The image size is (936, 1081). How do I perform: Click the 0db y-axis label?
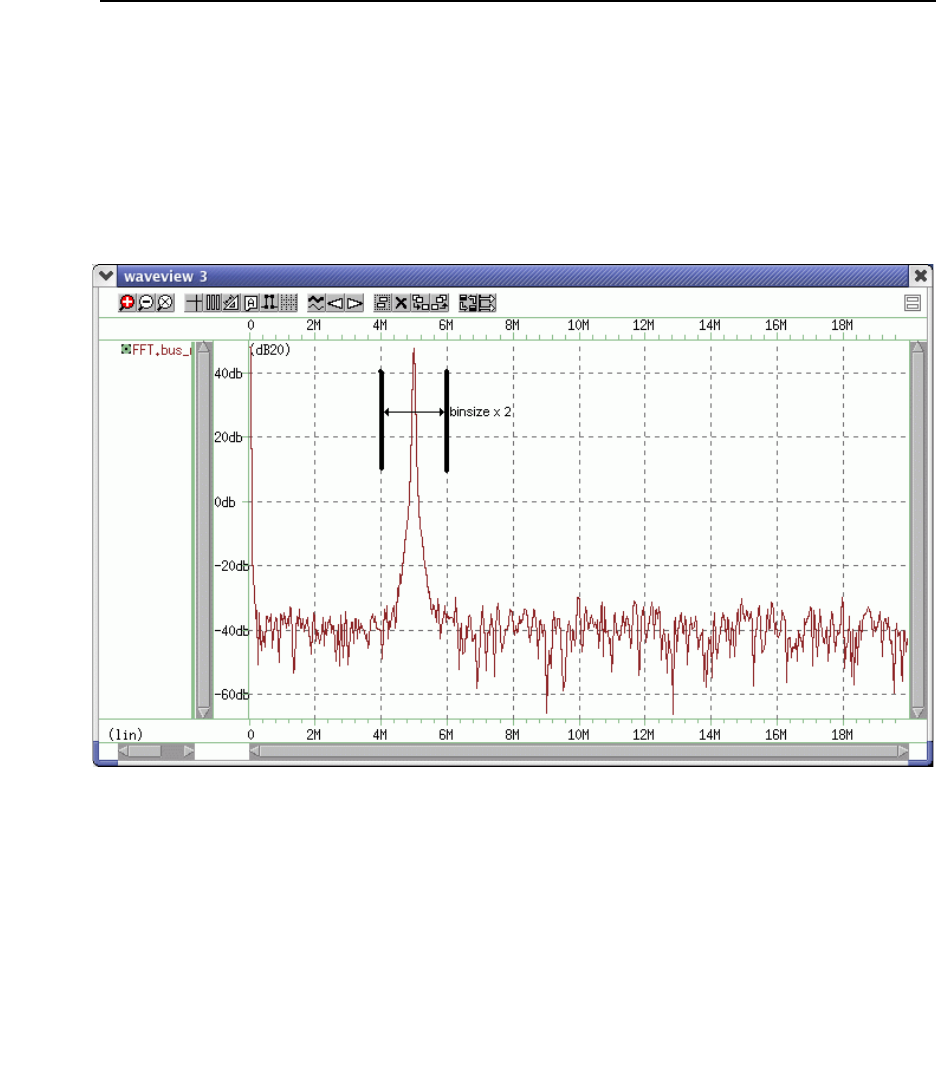(225, 502)
